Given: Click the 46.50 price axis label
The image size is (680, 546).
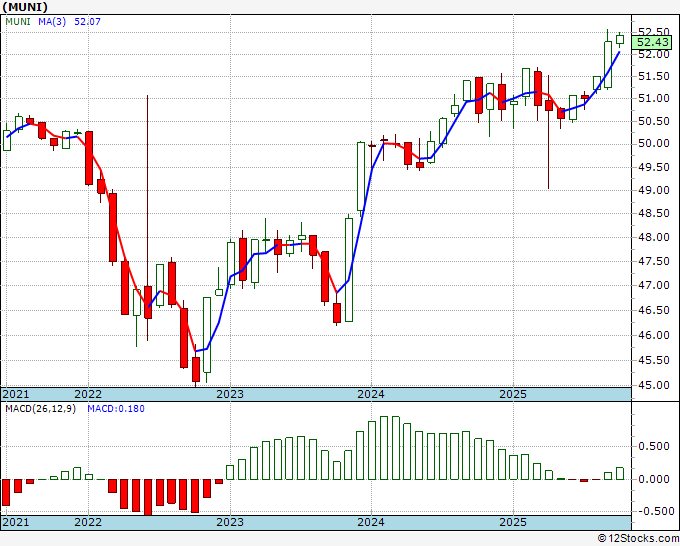Looking at the screenshot, I should [x=654, y=310].
